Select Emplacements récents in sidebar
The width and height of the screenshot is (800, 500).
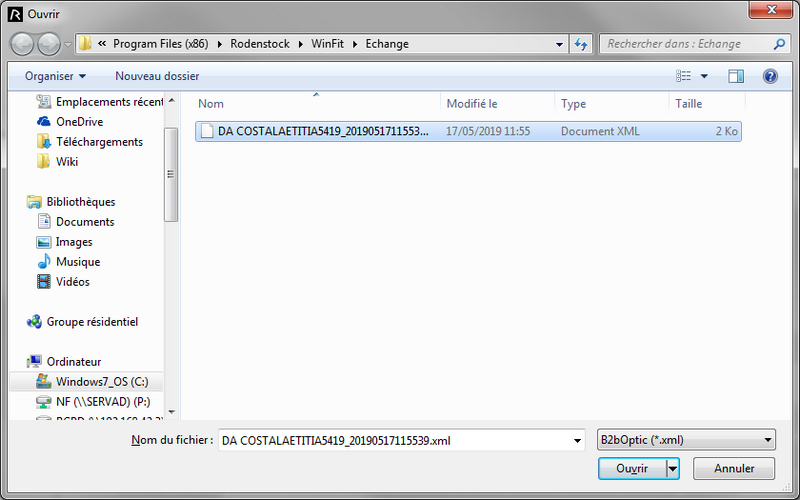(100, 102)
